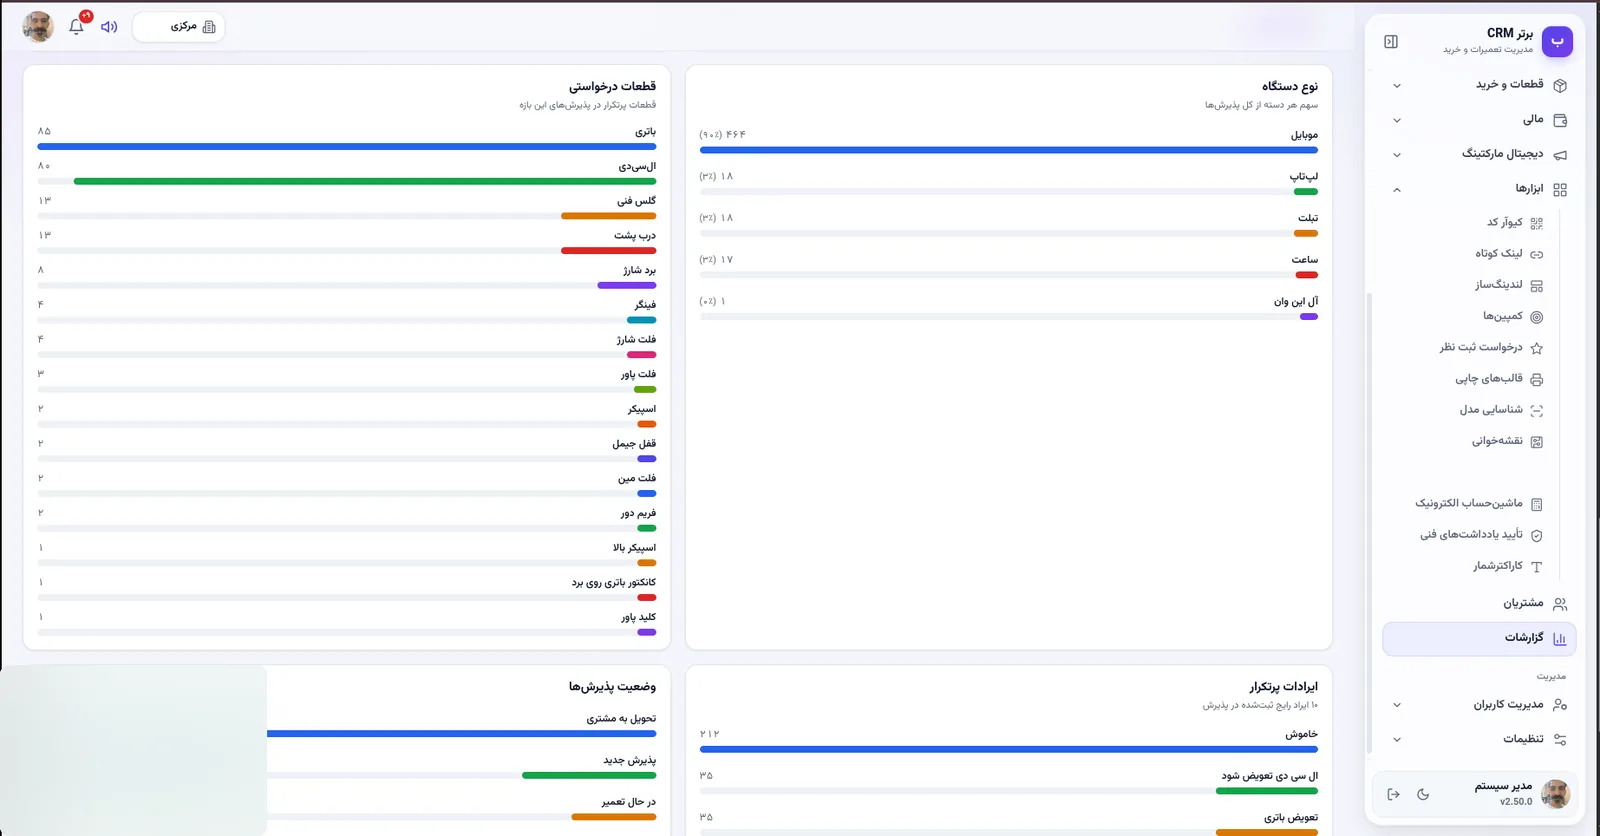Open کمپین‌ها campaigns page
The image size is (1600, 836).
(1512, 316)
